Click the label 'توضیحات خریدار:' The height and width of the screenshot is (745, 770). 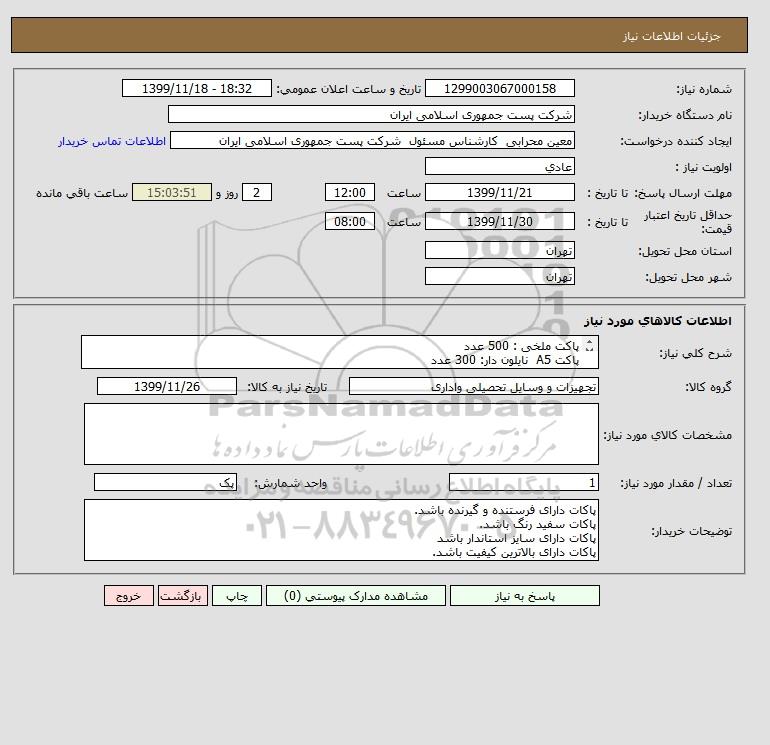point(691,531)
